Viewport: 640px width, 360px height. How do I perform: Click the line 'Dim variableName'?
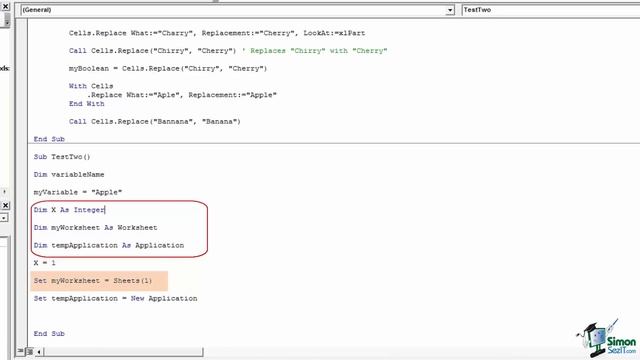point(69,174)
